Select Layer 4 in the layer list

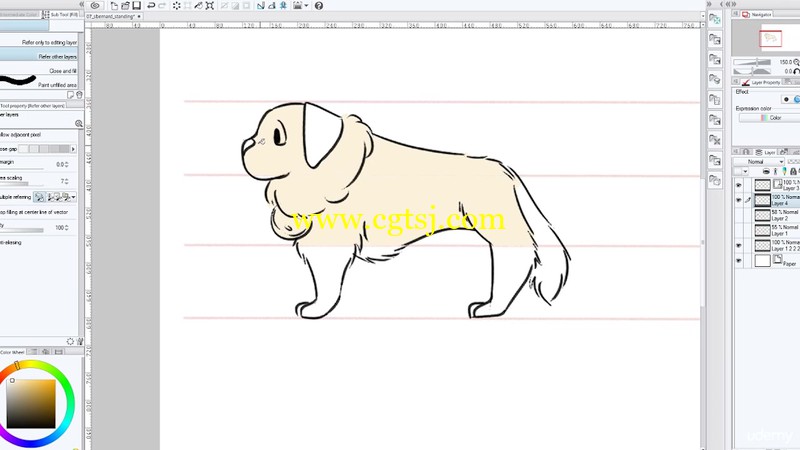click(x=777, y=200)
